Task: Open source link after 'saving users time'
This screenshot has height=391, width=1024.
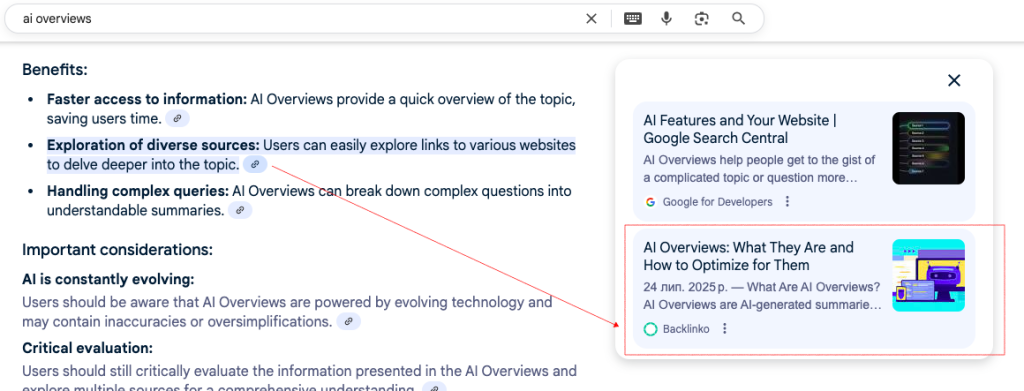Action: 178,119
